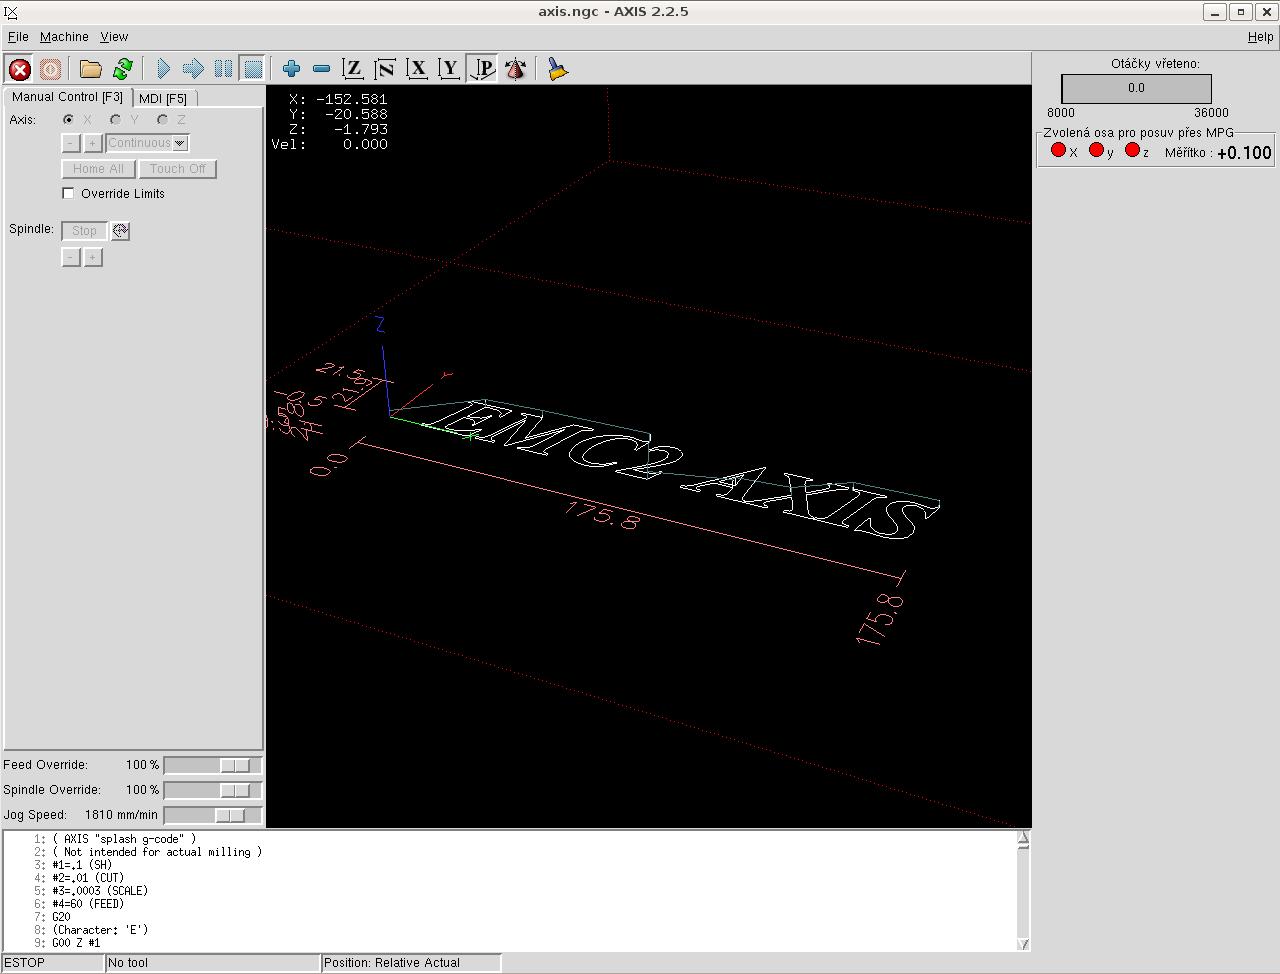Click the G-code listing scroll down arrow

point(1023,943)
